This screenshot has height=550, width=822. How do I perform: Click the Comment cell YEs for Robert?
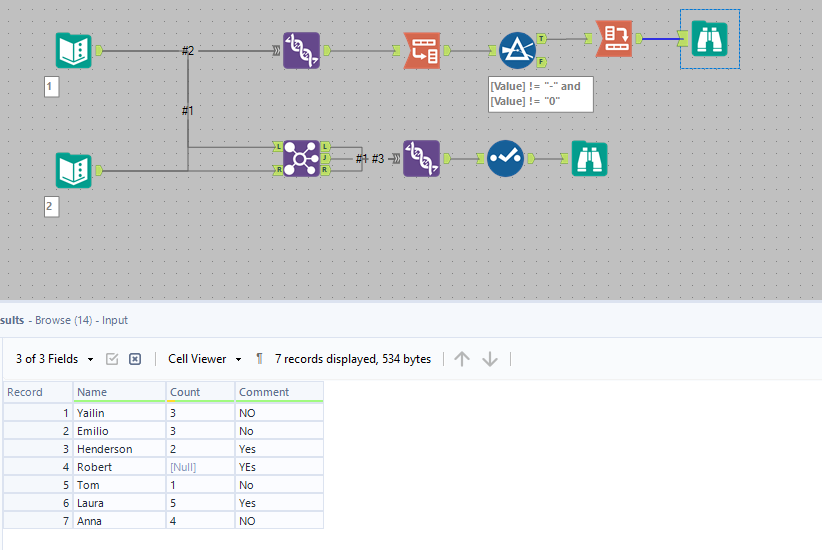279,467
